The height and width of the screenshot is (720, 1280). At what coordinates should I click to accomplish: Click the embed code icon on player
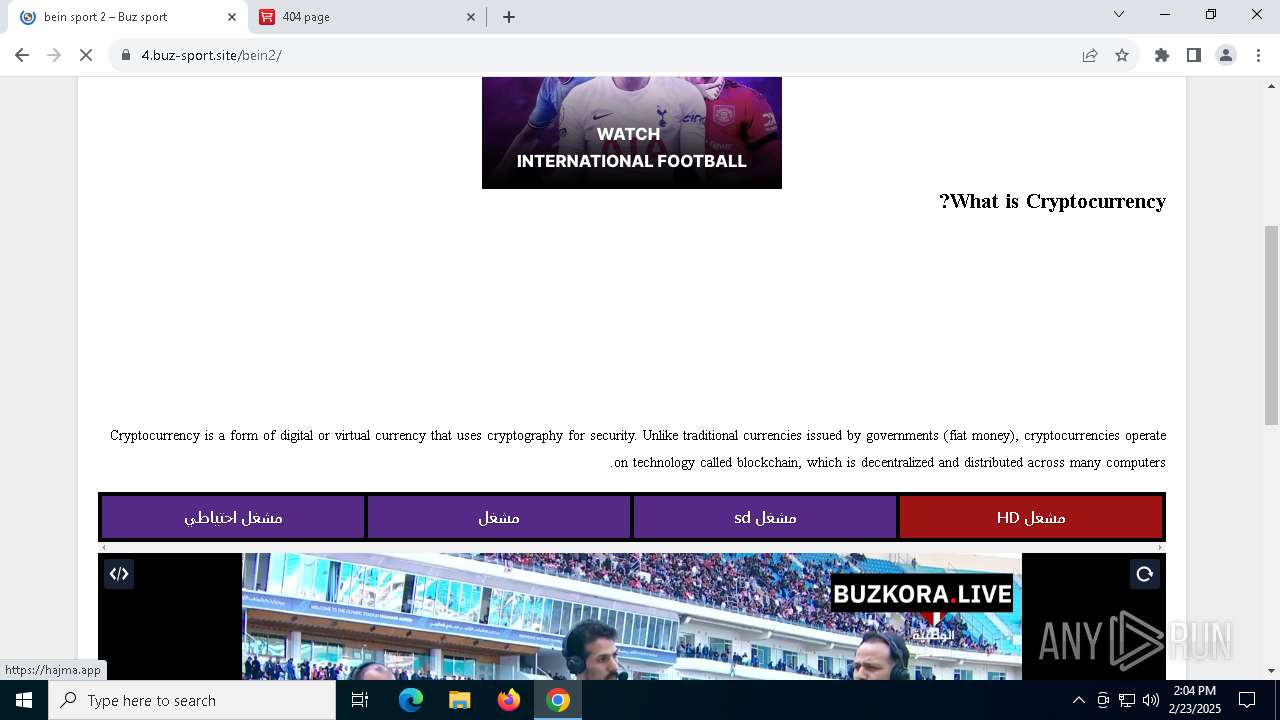pyautogui.click(x=119, y=574)
